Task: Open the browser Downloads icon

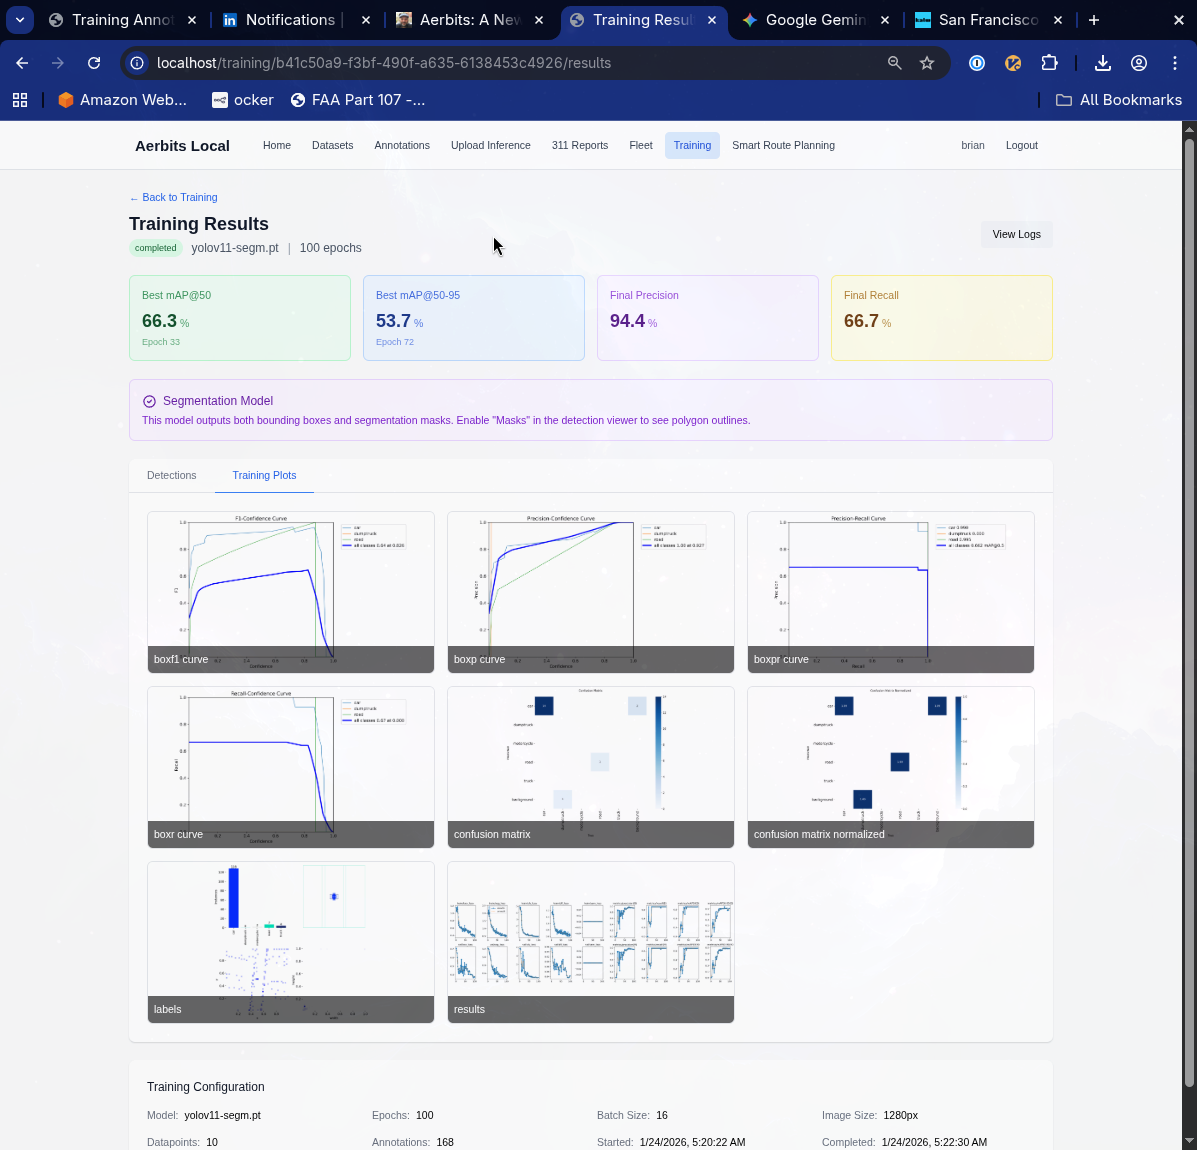Action: pyautogui.click(x=1102, y=62)
